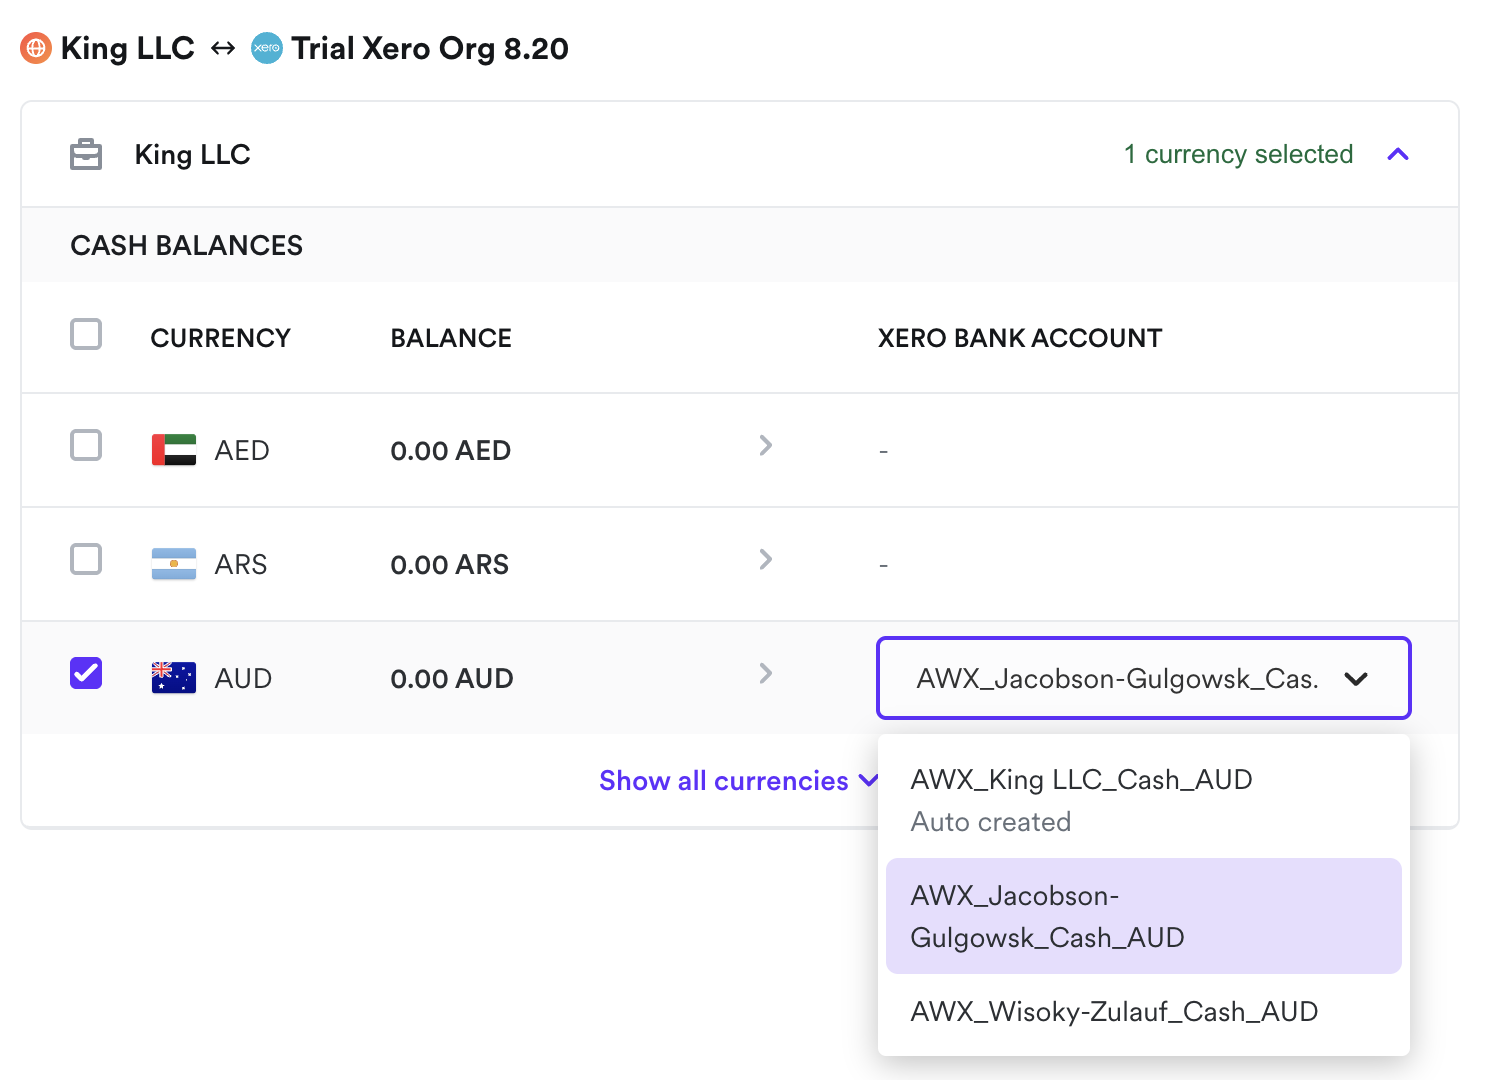Click the CURRENCY column header
The image size is (1490, 1080).
pyautogui.click(x=220, y=338)
